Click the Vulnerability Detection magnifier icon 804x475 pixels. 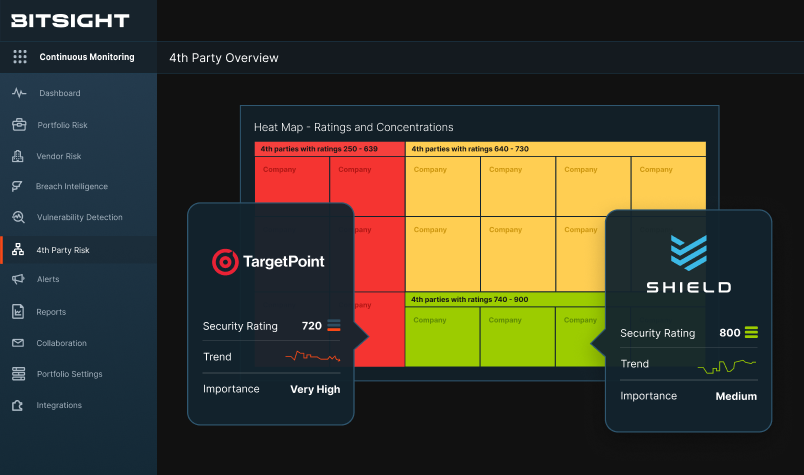18,217
